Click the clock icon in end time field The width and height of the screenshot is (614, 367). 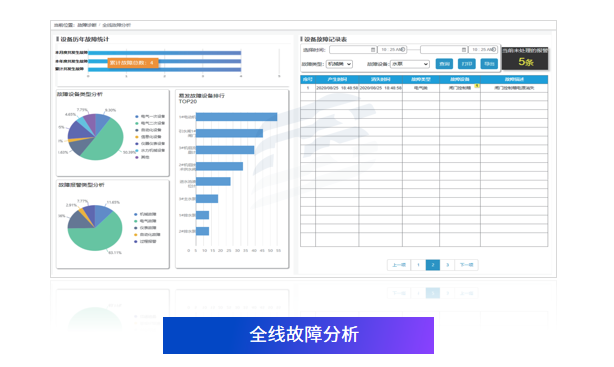tap(494, 49)
